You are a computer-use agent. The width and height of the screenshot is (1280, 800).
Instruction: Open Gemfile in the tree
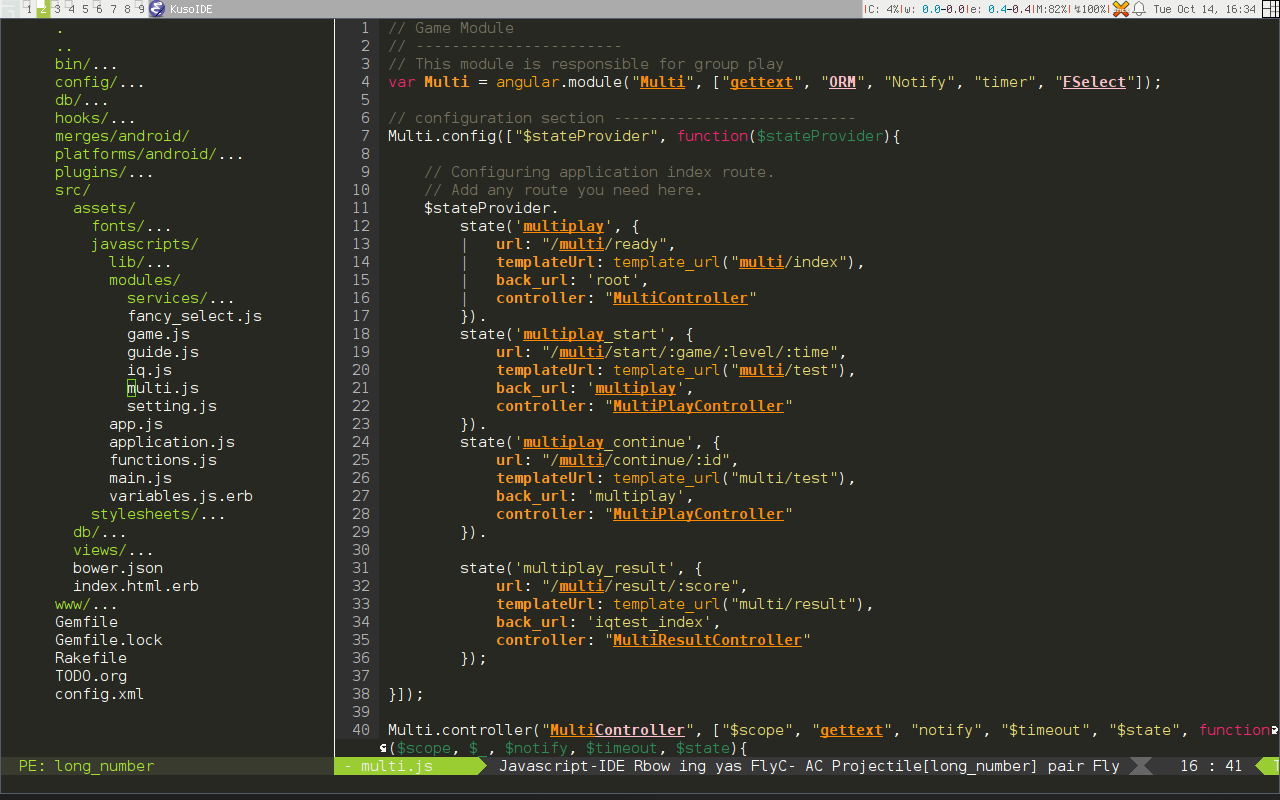coord(86,622)
